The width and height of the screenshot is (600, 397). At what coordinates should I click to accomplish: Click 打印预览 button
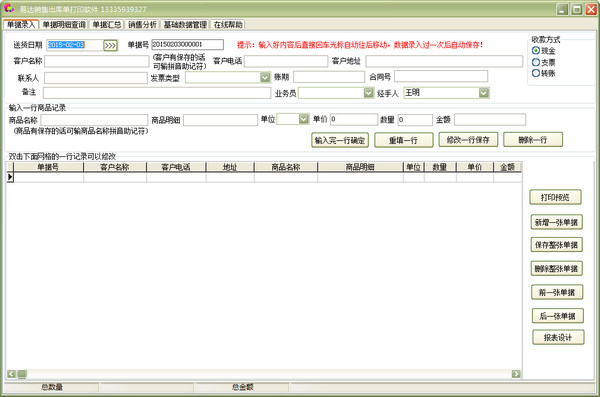(555, 197)
